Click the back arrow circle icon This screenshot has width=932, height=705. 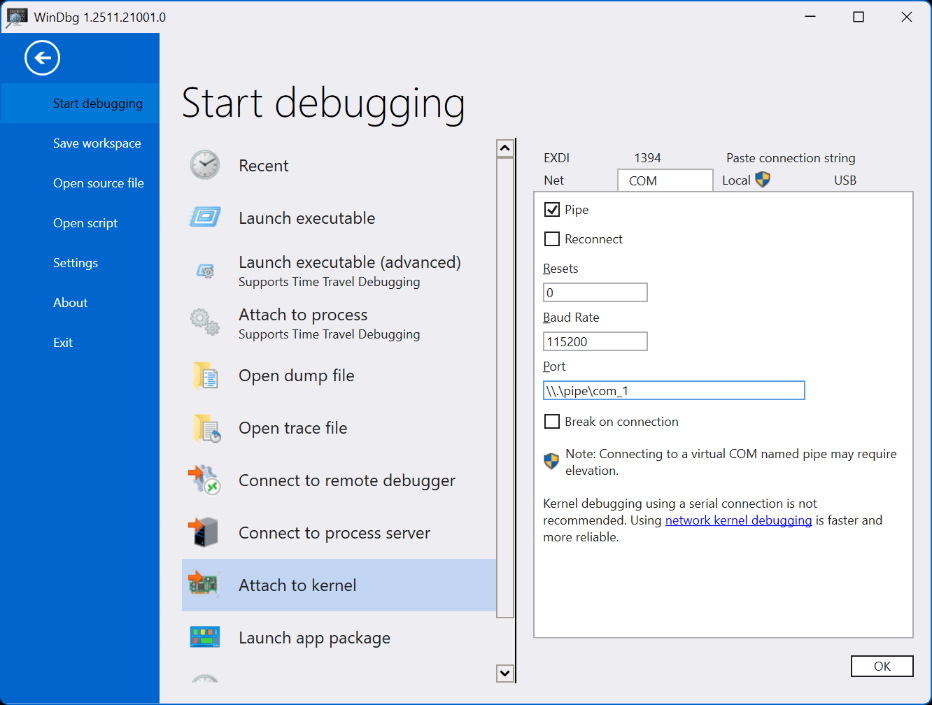point(42,58)
